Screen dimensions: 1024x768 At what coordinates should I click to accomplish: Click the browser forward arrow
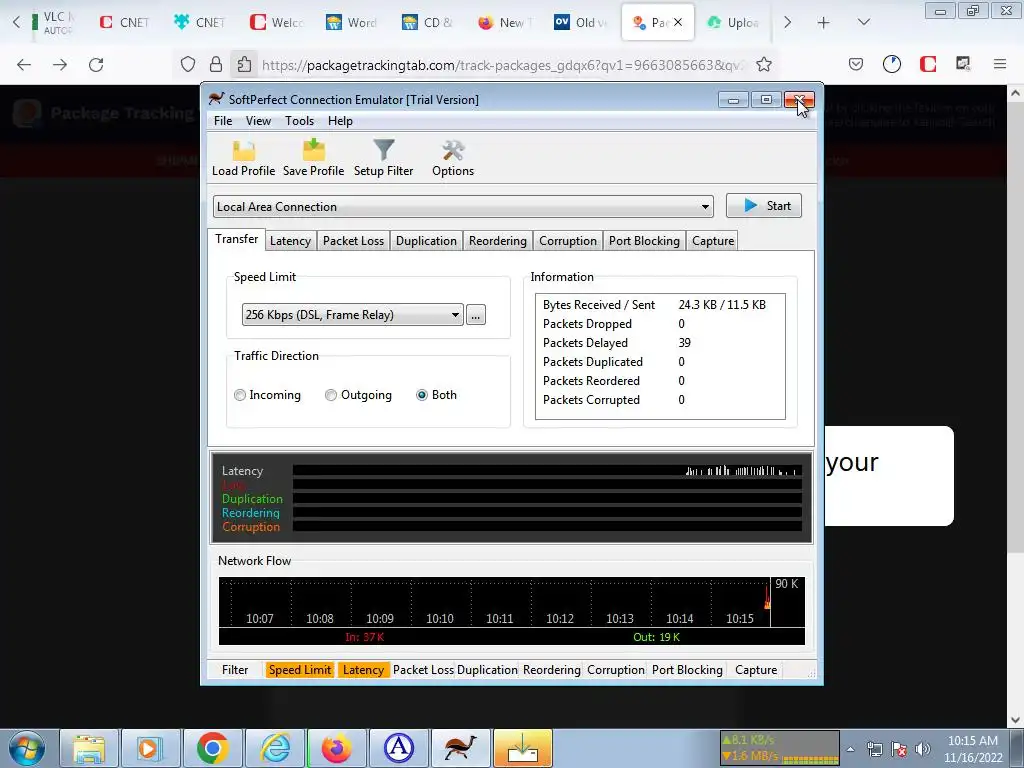click(60, 65)
